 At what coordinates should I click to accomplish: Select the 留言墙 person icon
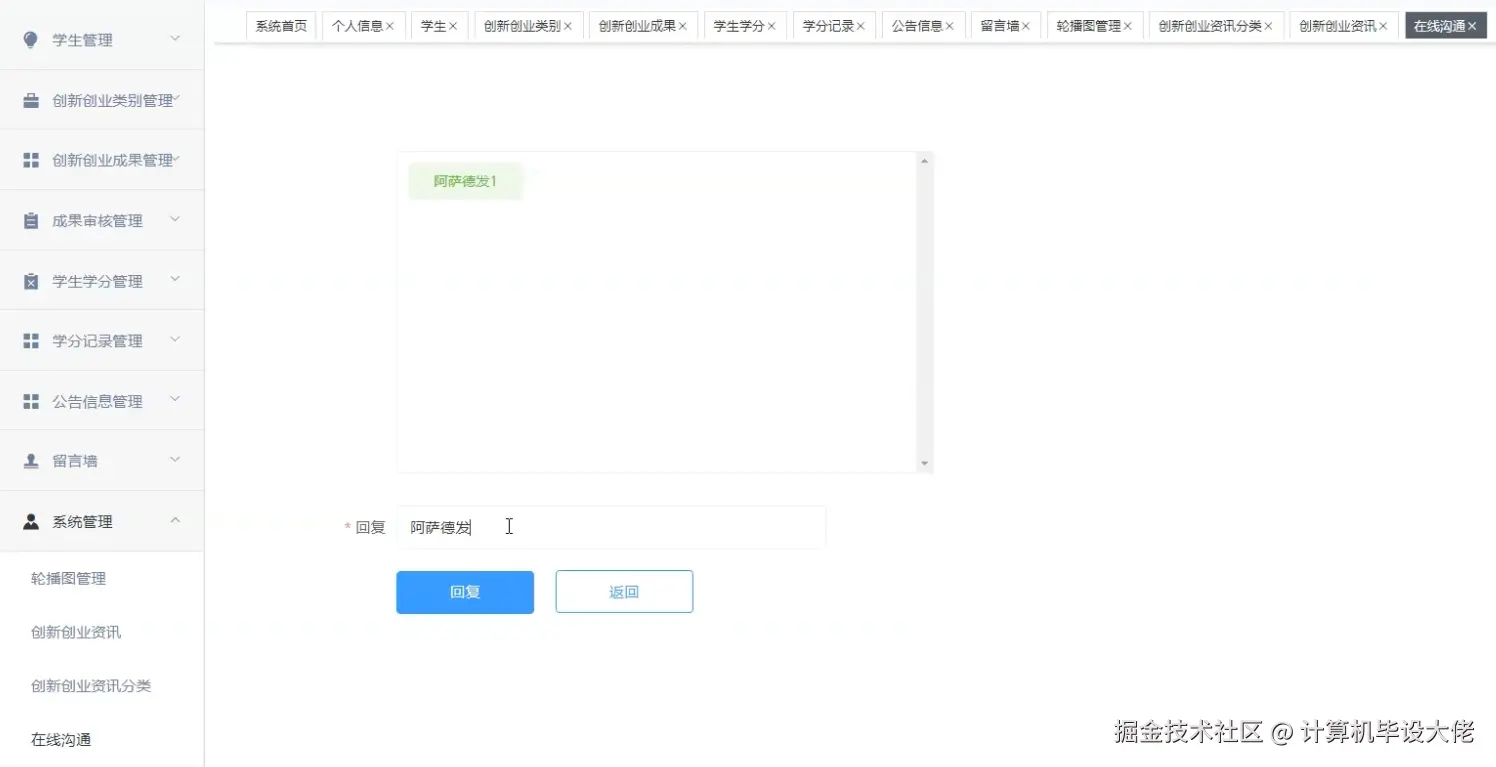pos(30,459)
